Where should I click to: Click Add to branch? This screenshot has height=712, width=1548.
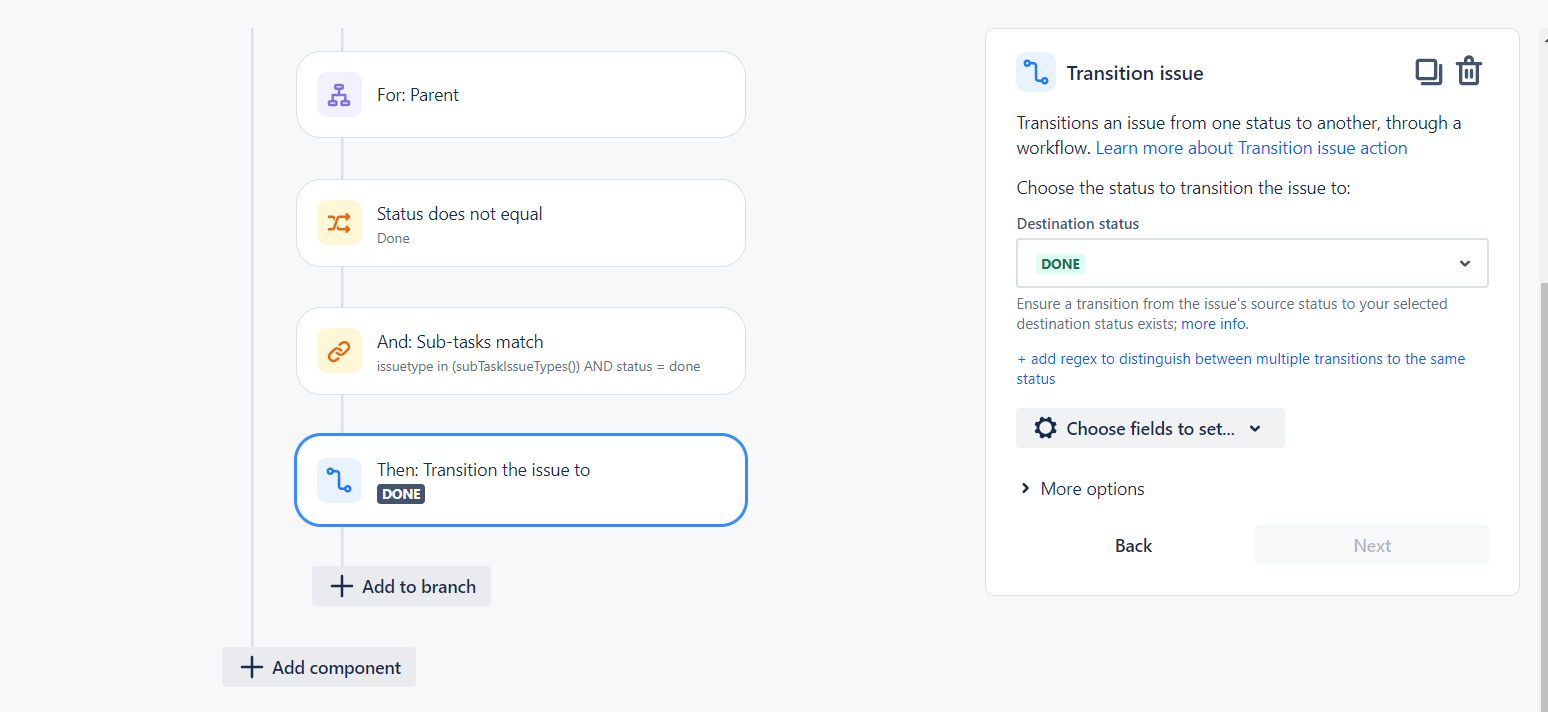(x=401, y=586)
